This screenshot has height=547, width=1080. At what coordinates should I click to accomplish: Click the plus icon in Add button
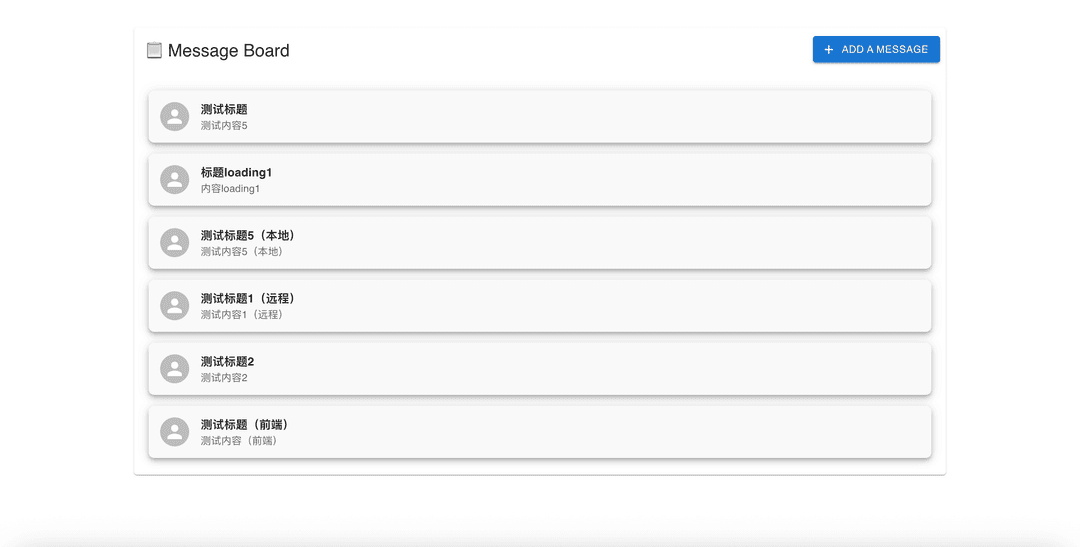tap(829, 50)
